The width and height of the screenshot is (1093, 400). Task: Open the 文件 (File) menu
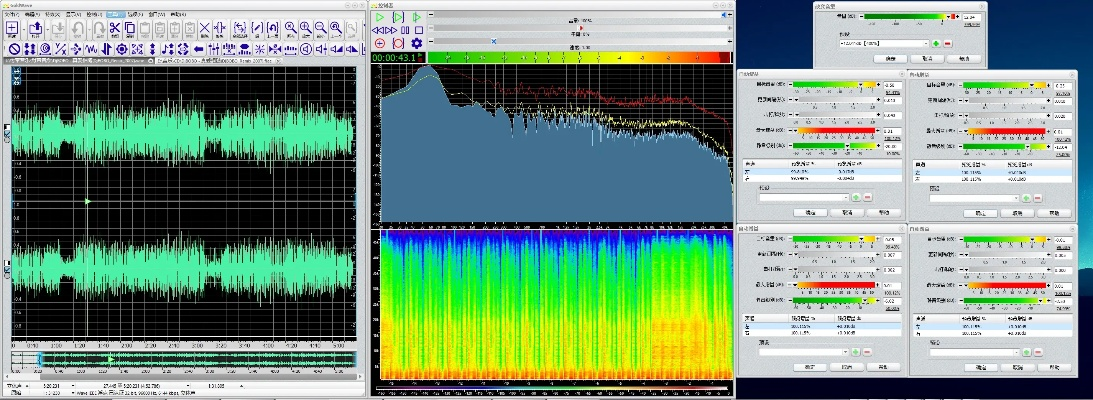[10, 16]
